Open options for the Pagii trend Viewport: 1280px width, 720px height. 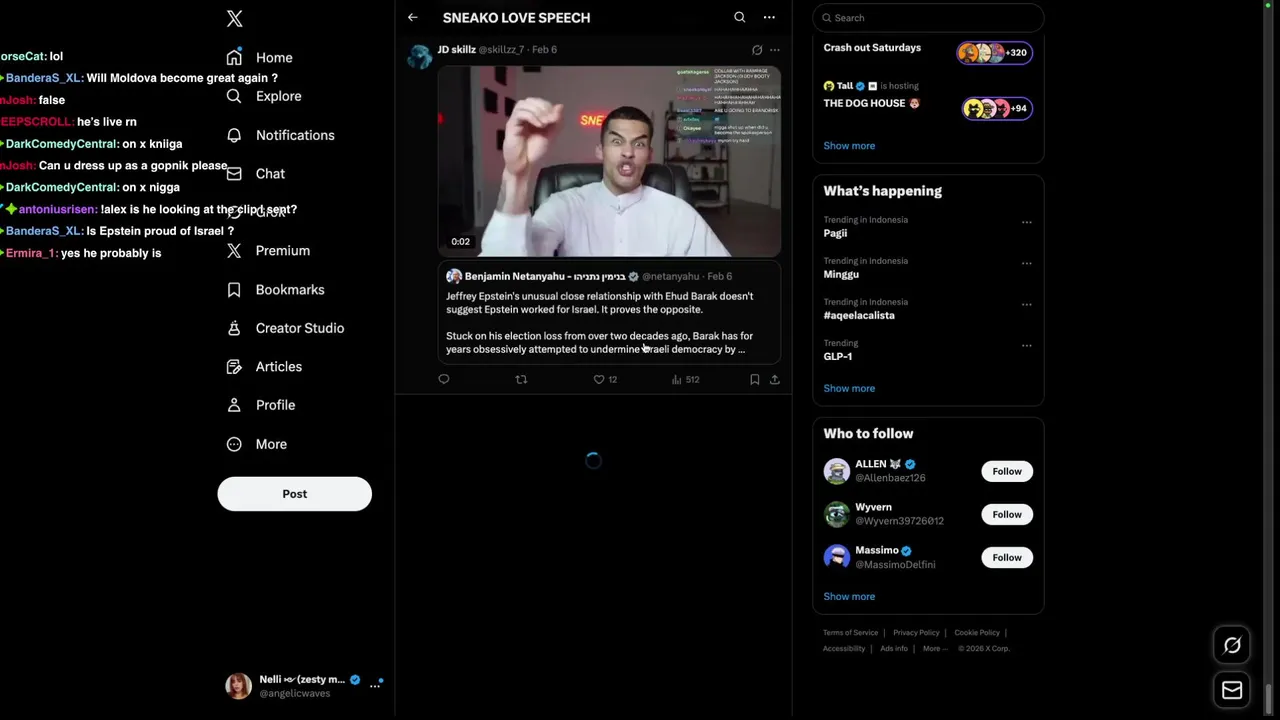point(1026,223)
